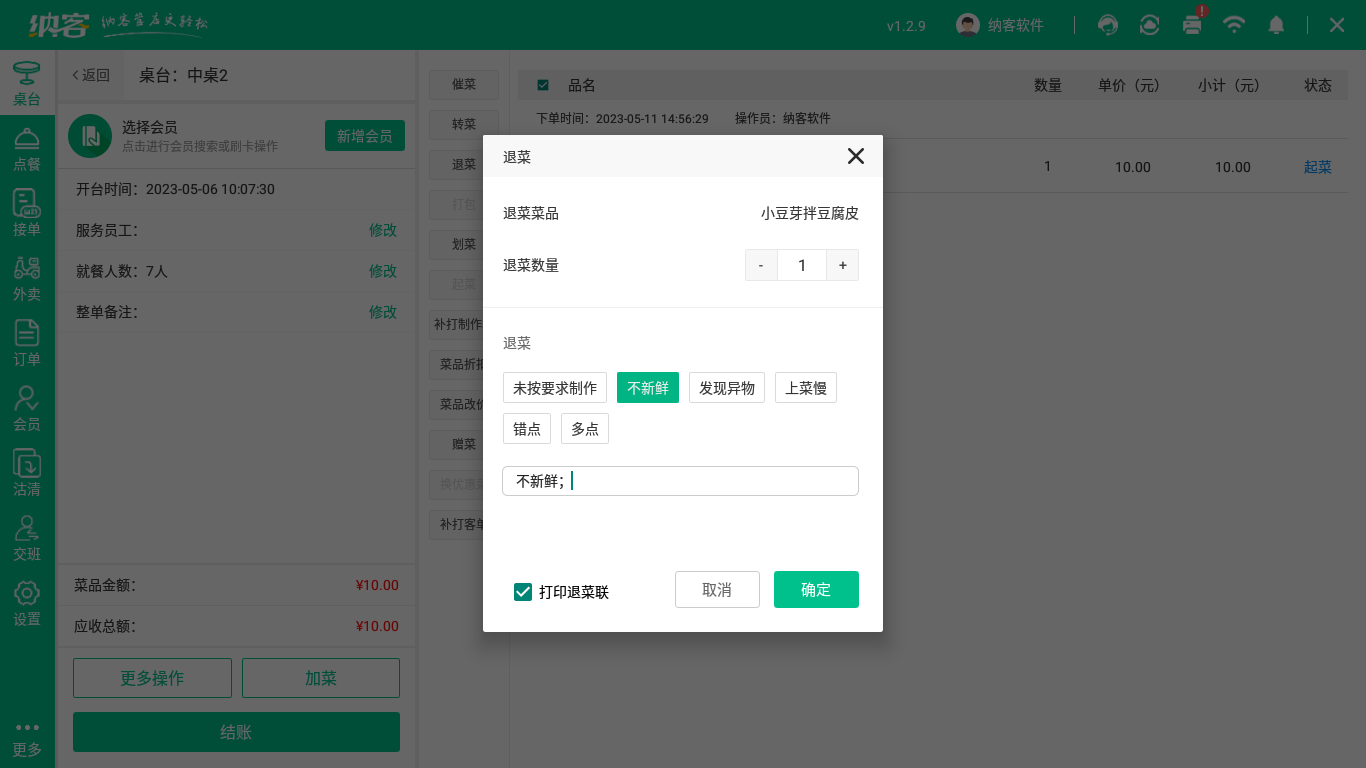Select the 上菜慢 return reason

coord(805,387)
